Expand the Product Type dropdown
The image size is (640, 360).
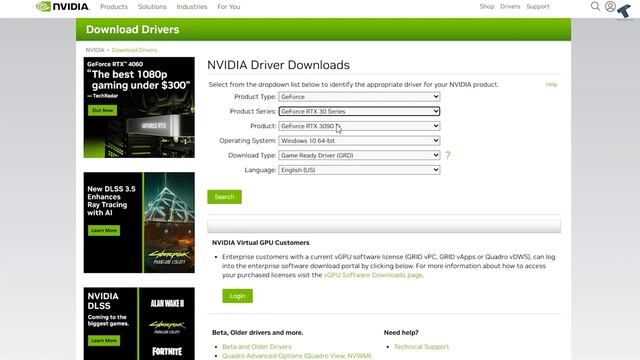pyautogui.click(x=359, y=97)
